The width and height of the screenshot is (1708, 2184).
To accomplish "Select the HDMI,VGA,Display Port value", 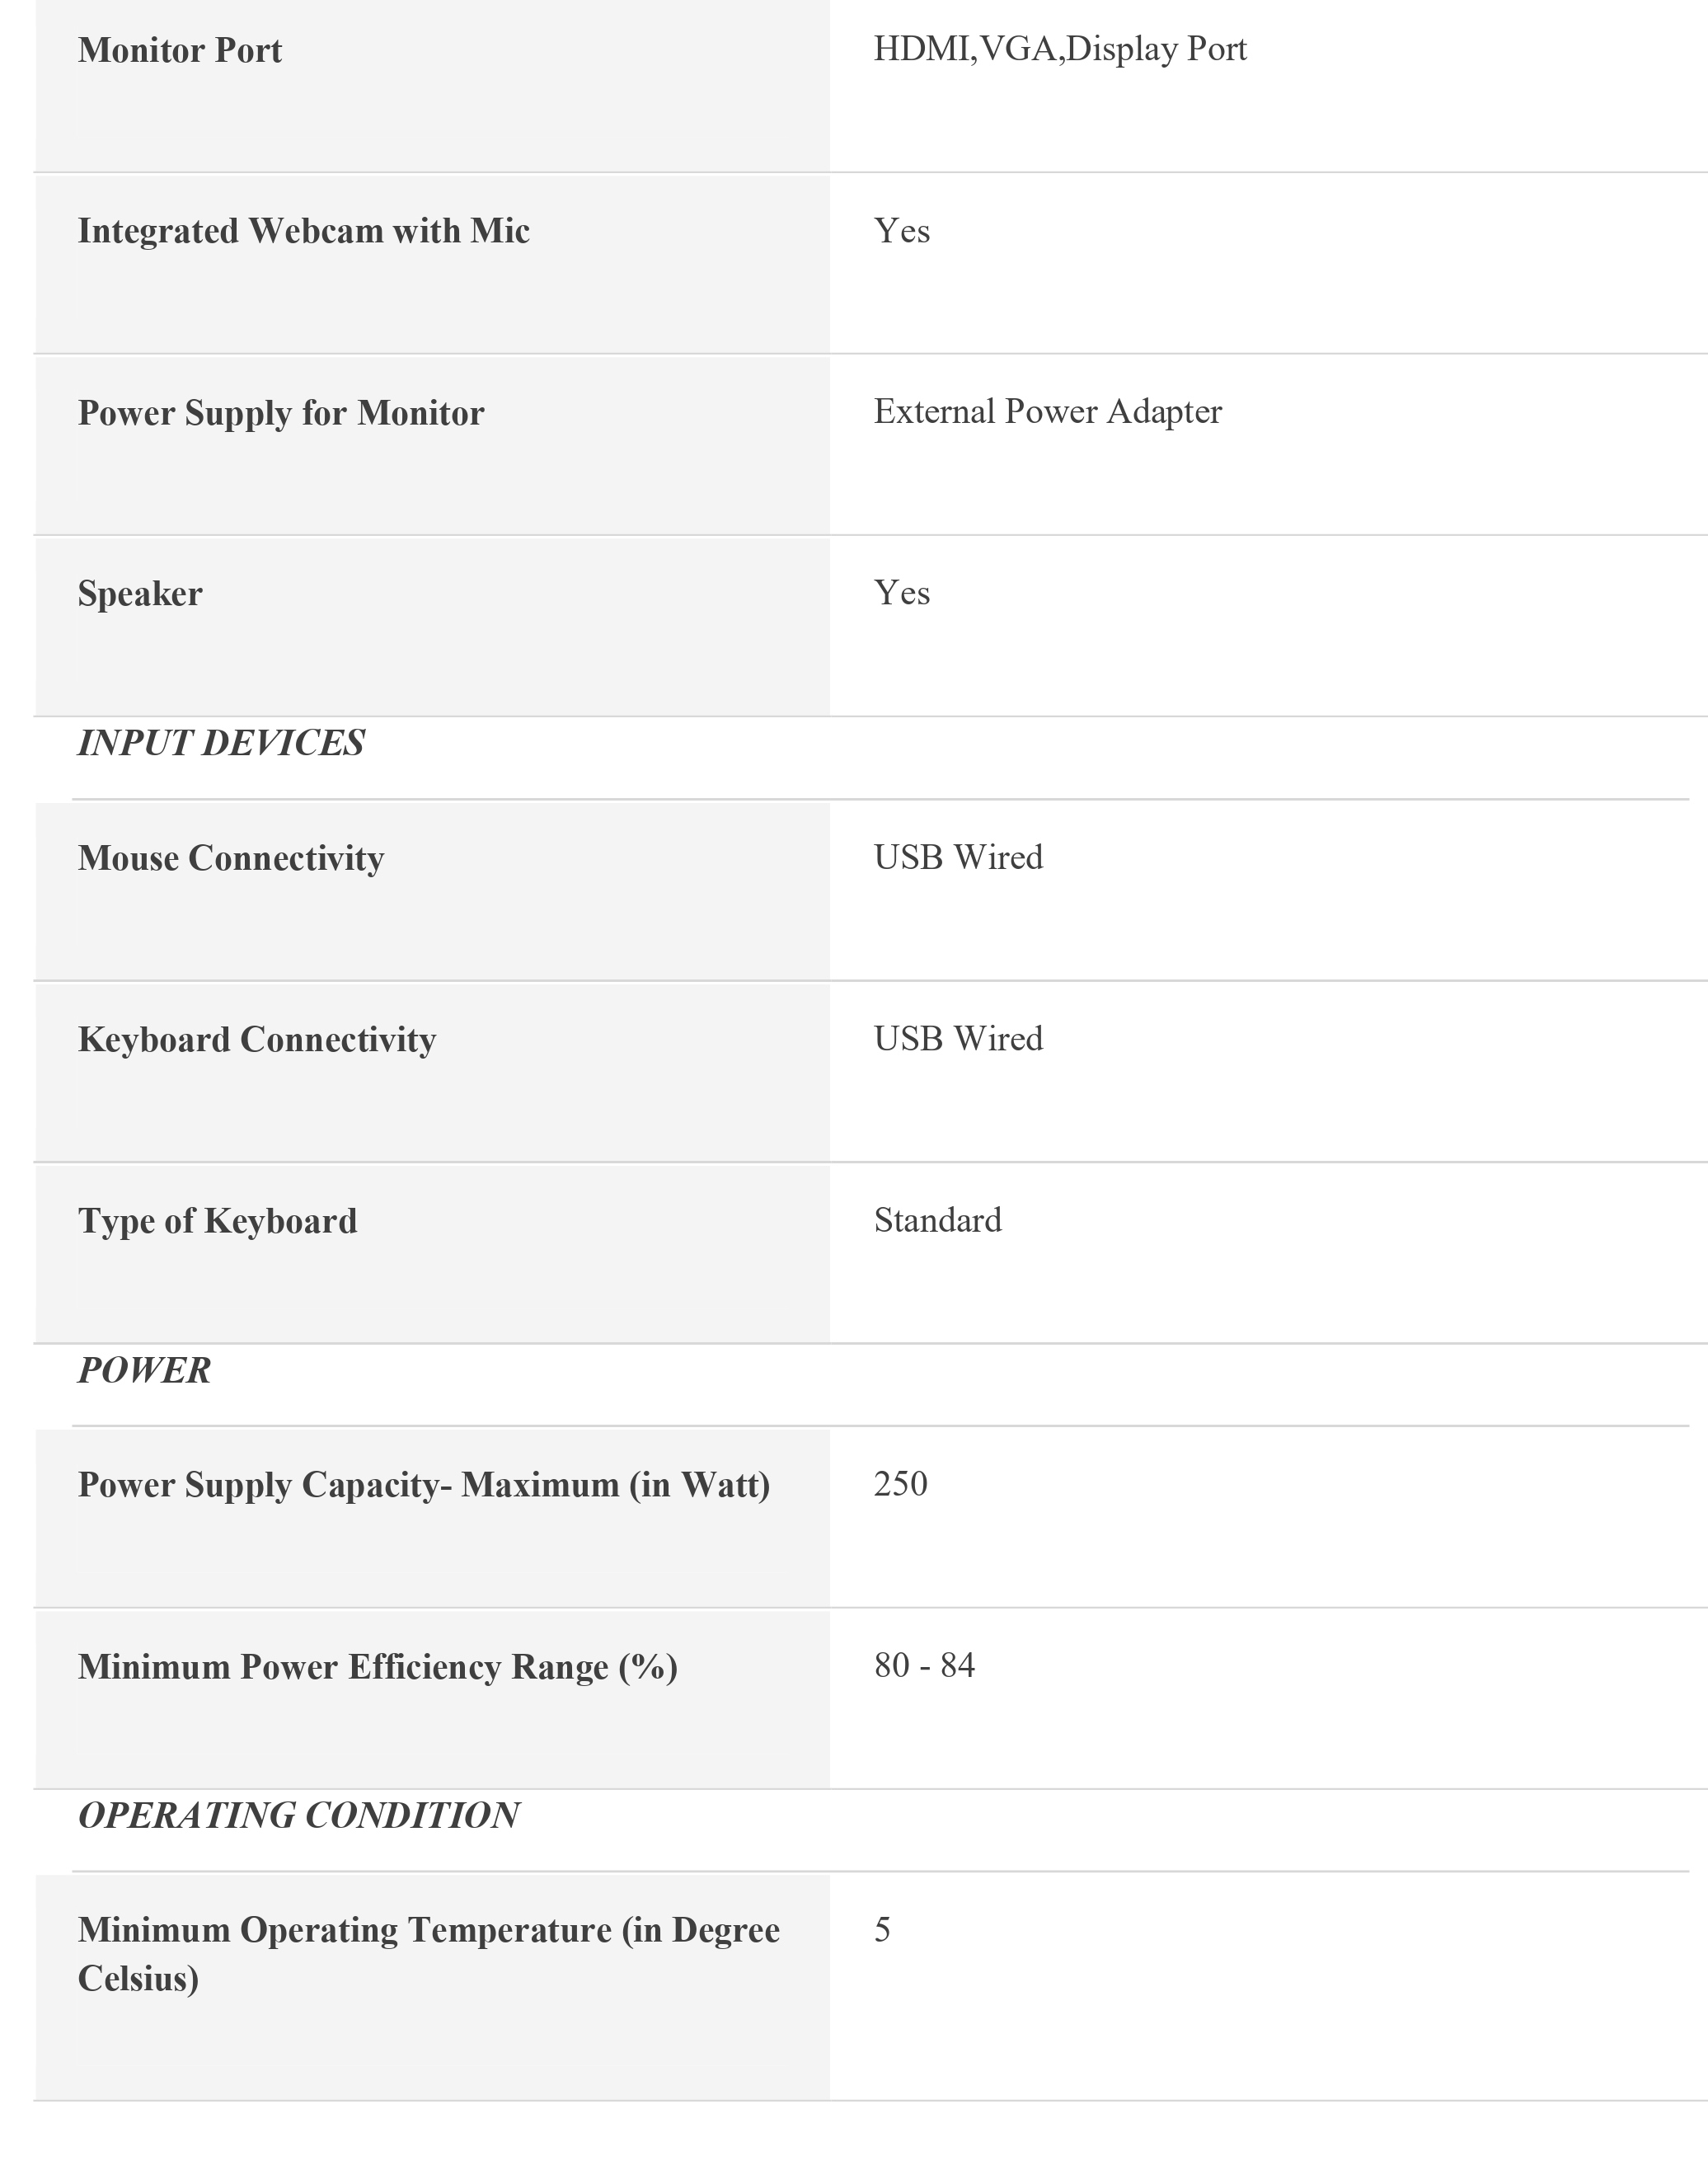I will (x=1060, y=49).
